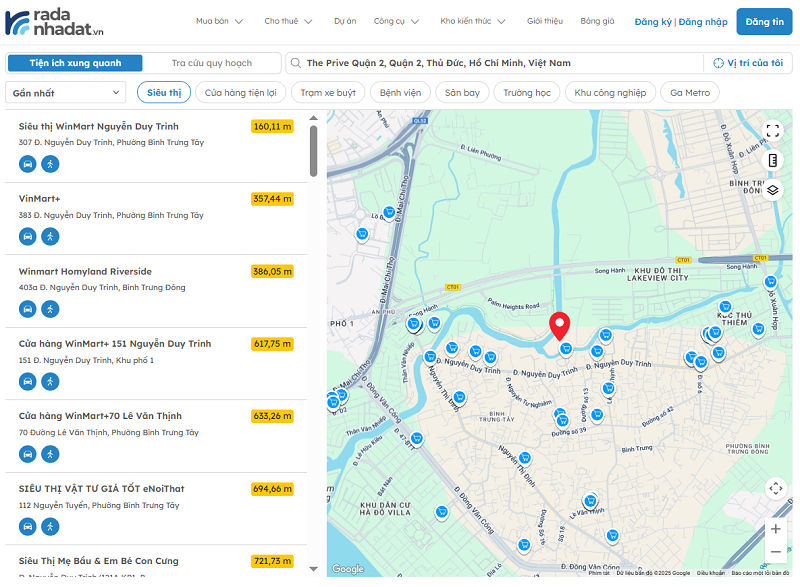Open the map layers selector

(x=773, y=190)
